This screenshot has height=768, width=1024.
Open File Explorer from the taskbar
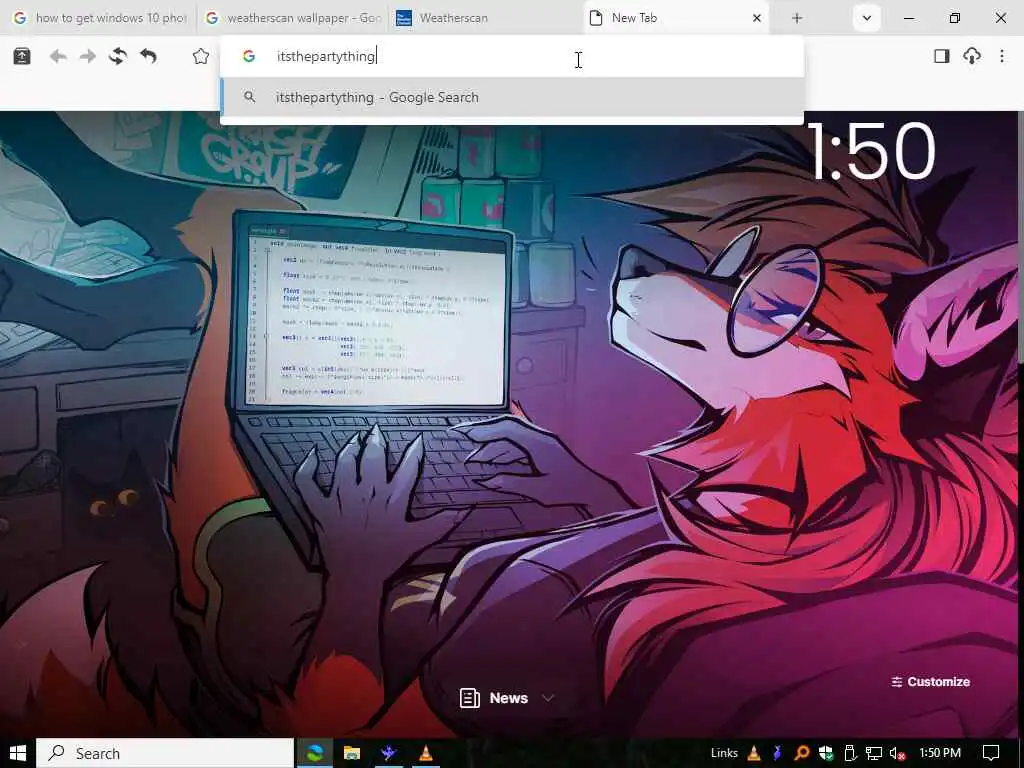(352, 753)
